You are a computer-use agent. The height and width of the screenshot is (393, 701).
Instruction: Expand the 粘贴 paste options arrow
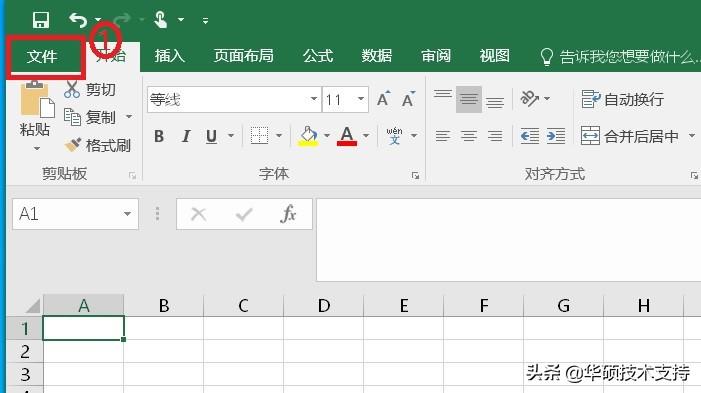[x=37, y=148]
